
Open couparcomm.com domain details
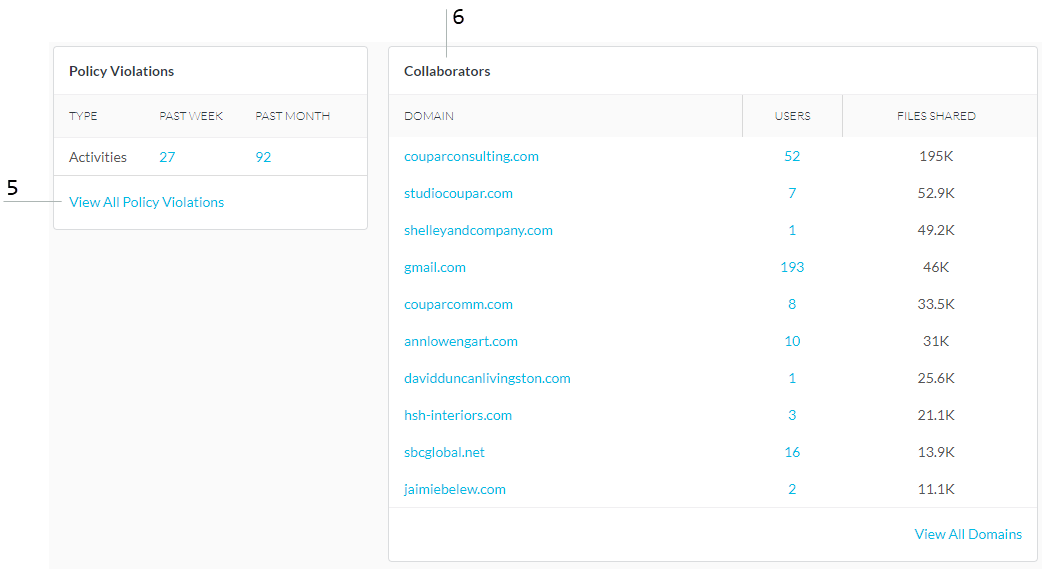point(458,304)
